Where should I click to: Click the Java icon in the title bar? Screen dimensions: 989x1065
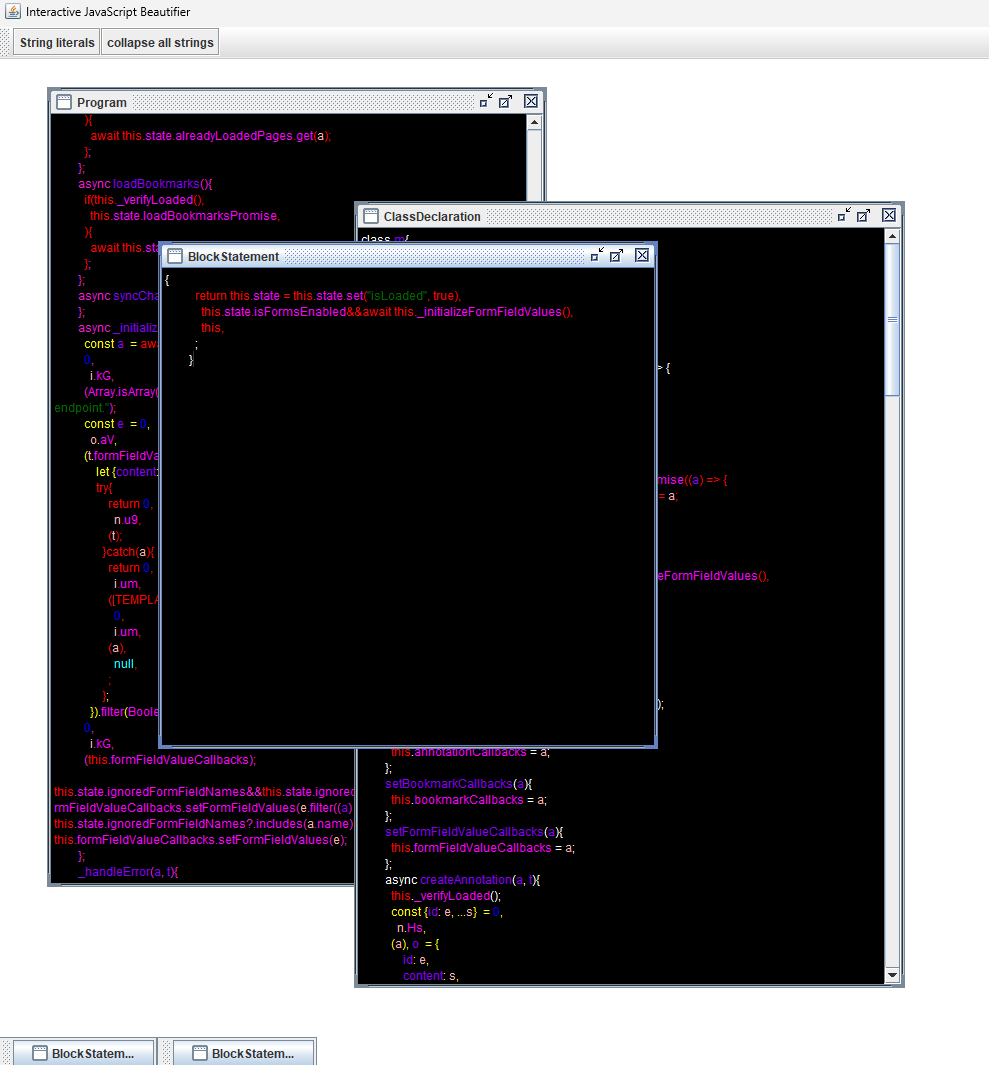[x=12, y=12]
